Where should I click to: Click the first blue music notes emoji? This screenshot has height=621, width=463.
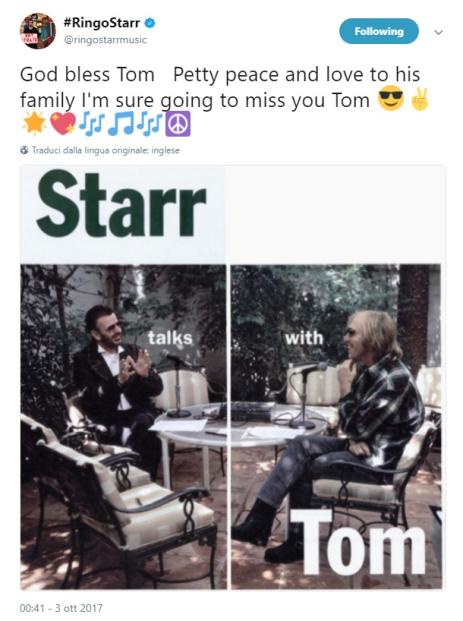point(91,124)
